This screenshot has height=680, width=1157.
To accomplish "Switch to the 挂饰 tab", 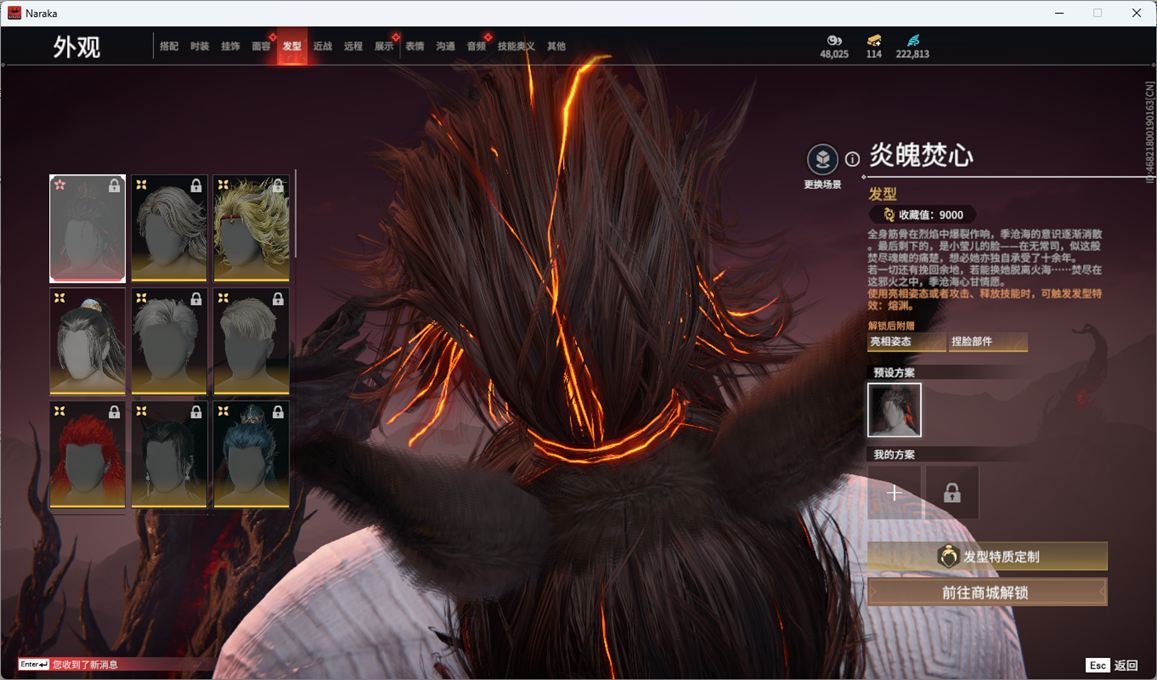I will (230, 46).
